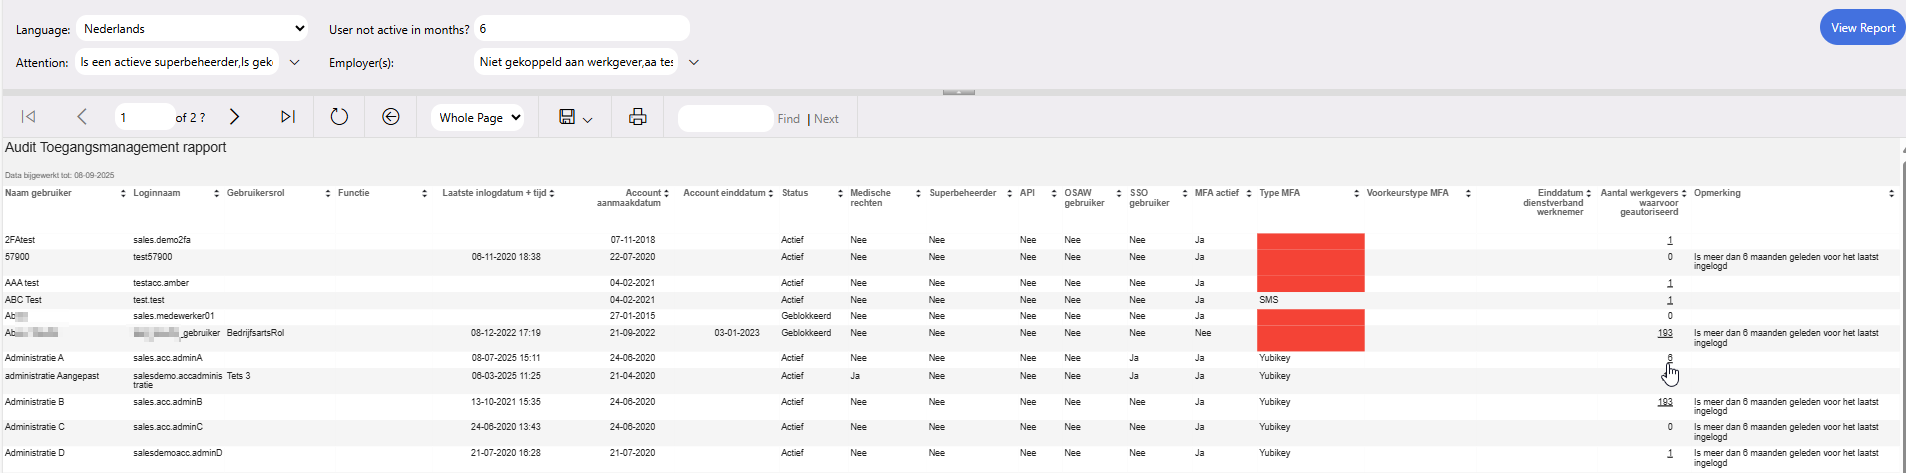This screenshot has width=1906, height=473.
Task: Sort by Account aanmaakdatum column
Action: [x=667, y=193]
